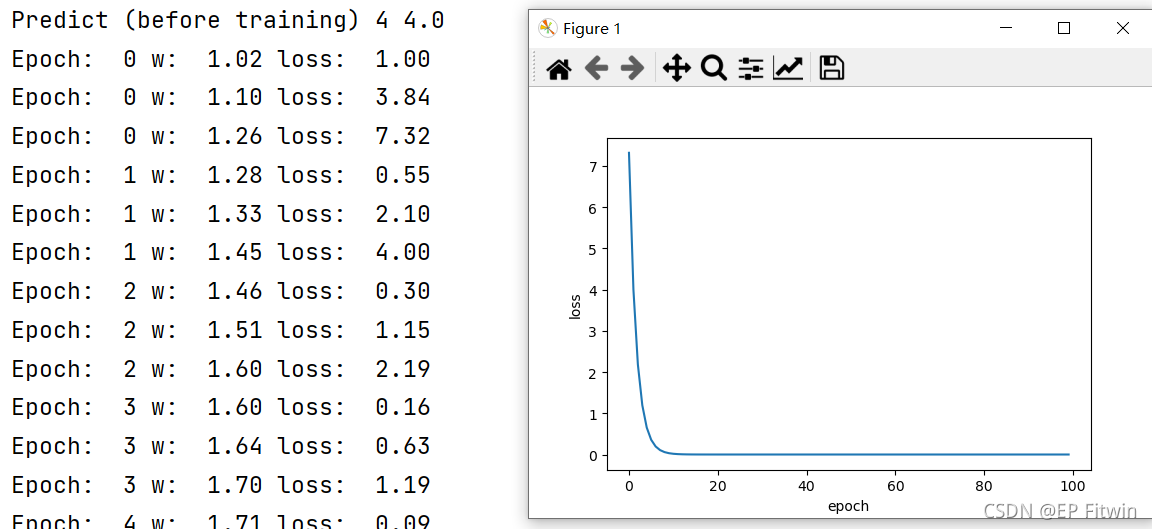Click the x-axis tick label 60
The height and width of the screenshot is (529, 1152).
(896, 486)
